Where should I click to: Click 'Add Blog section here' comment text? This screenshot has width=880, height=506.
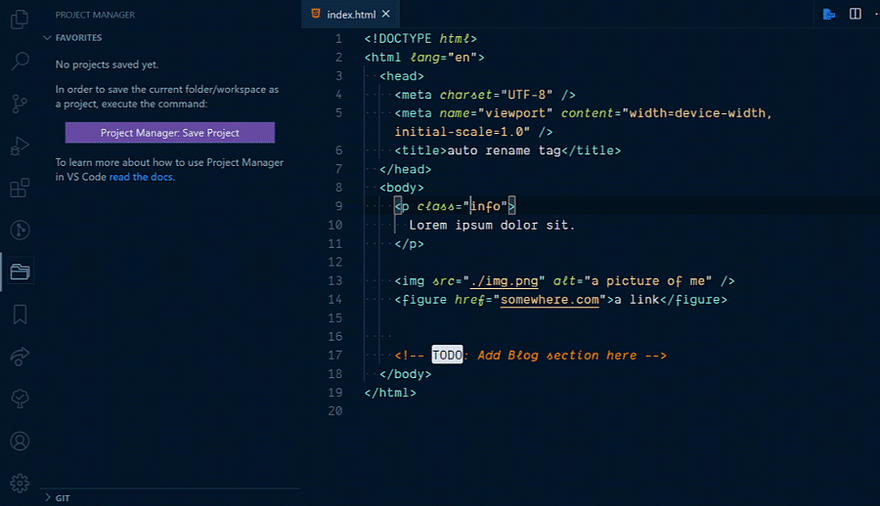pyautogui.click(x=557, y=355)
